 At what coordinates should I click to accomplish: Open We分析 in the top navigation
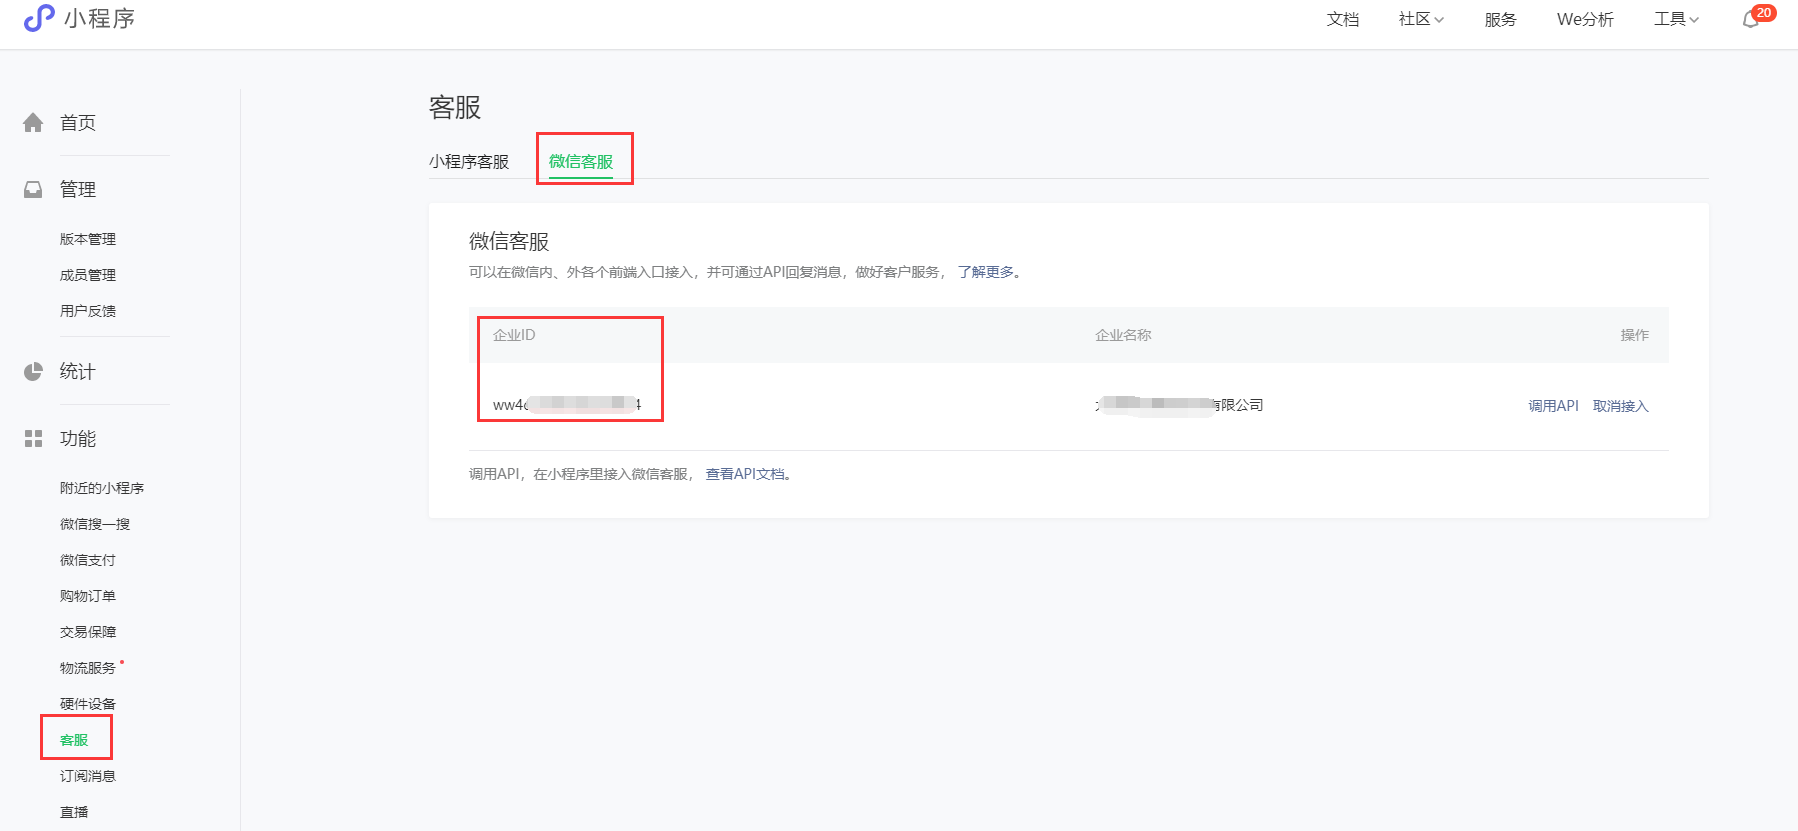click(x=1585, y=19)
